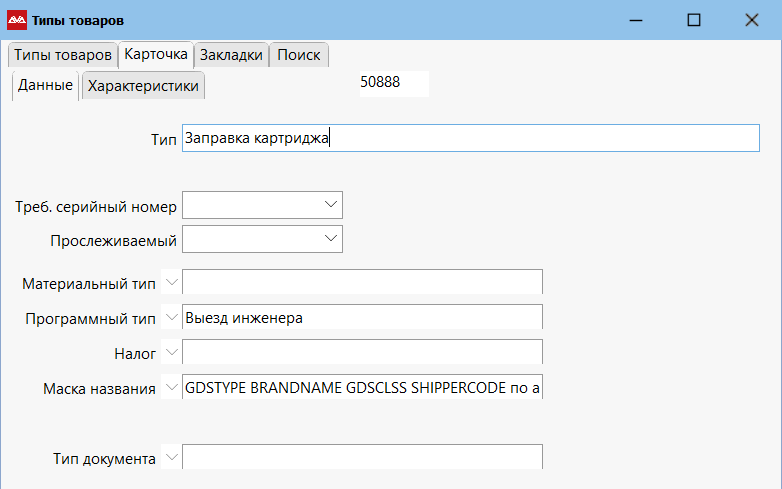Open the Маска названия chevron

tap(170, 388)
